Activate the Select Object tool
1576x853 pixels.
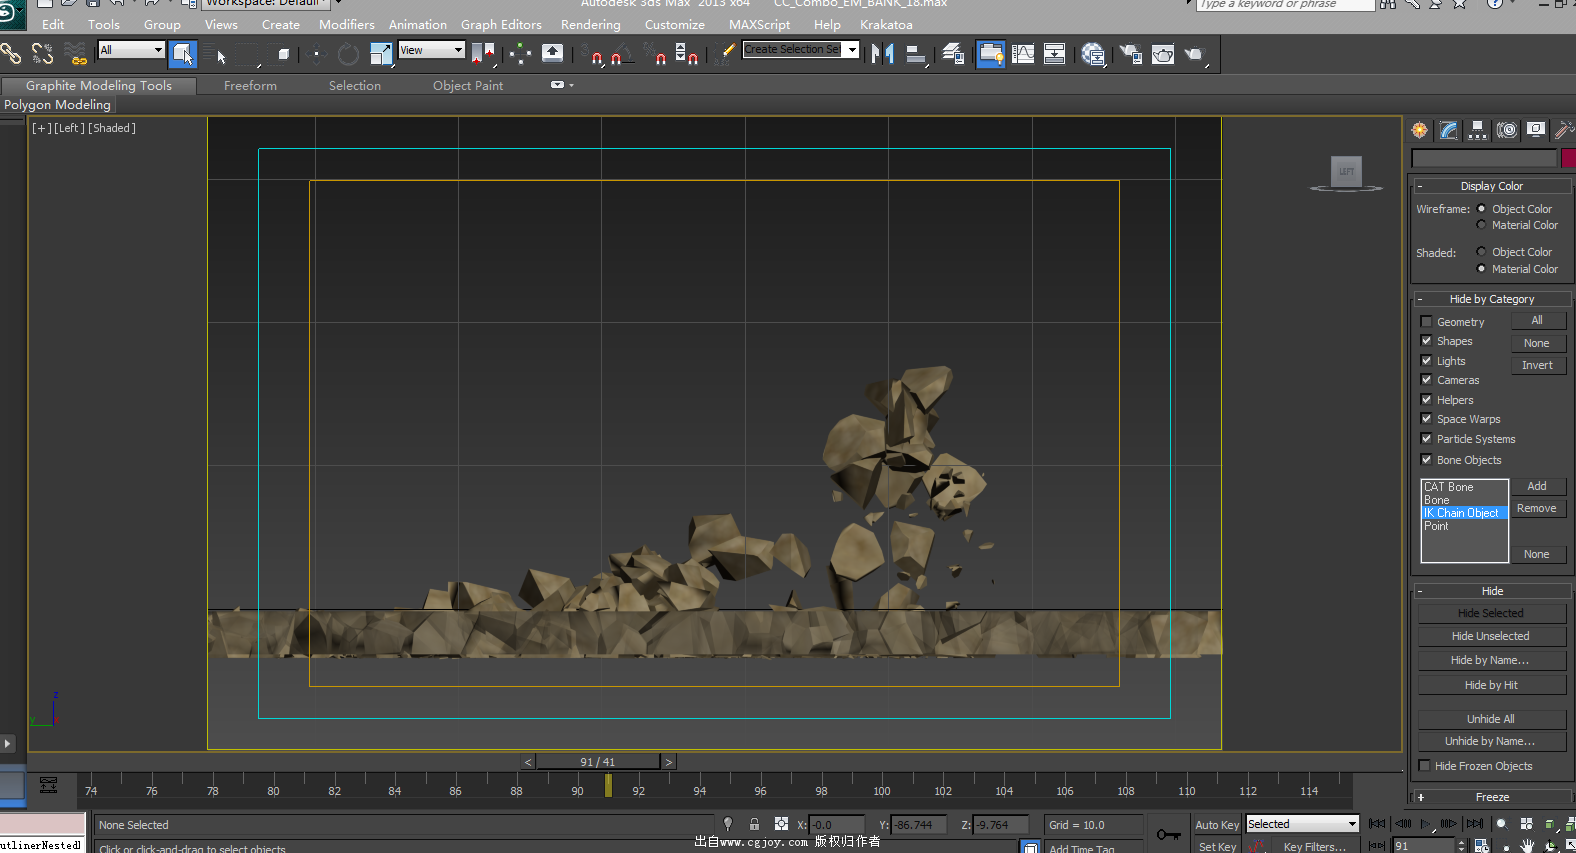tap(183, 54)
